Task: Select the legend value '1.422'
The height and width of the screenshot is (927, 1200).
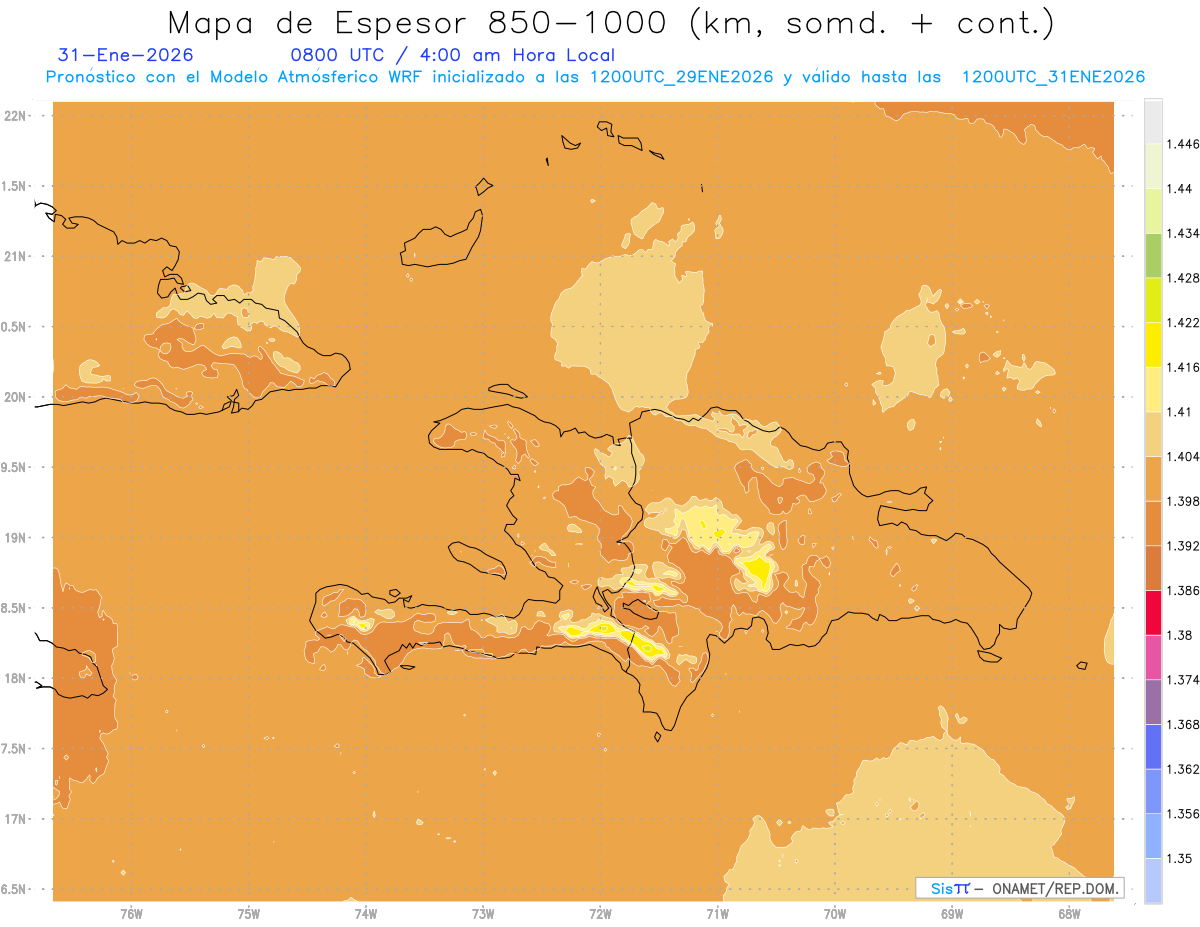Action: tap(1184, 322)
